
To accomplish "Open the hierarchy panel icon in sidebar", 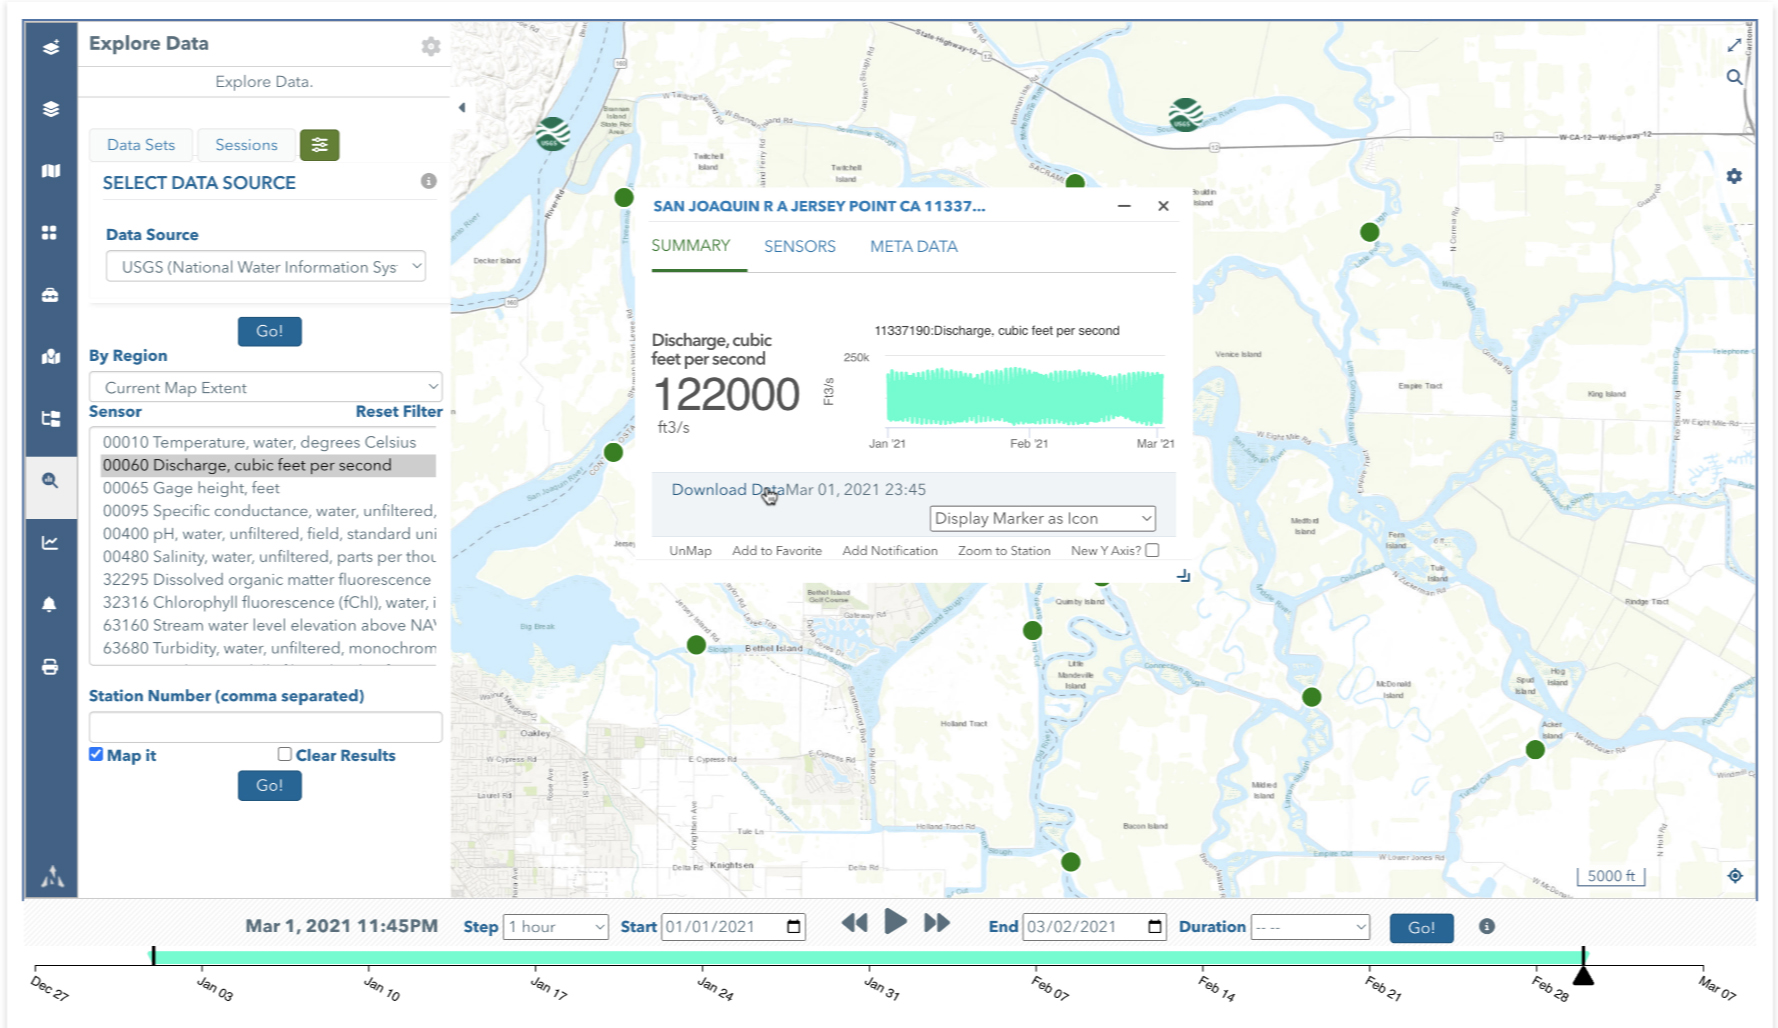I will (x=51, y=419).
